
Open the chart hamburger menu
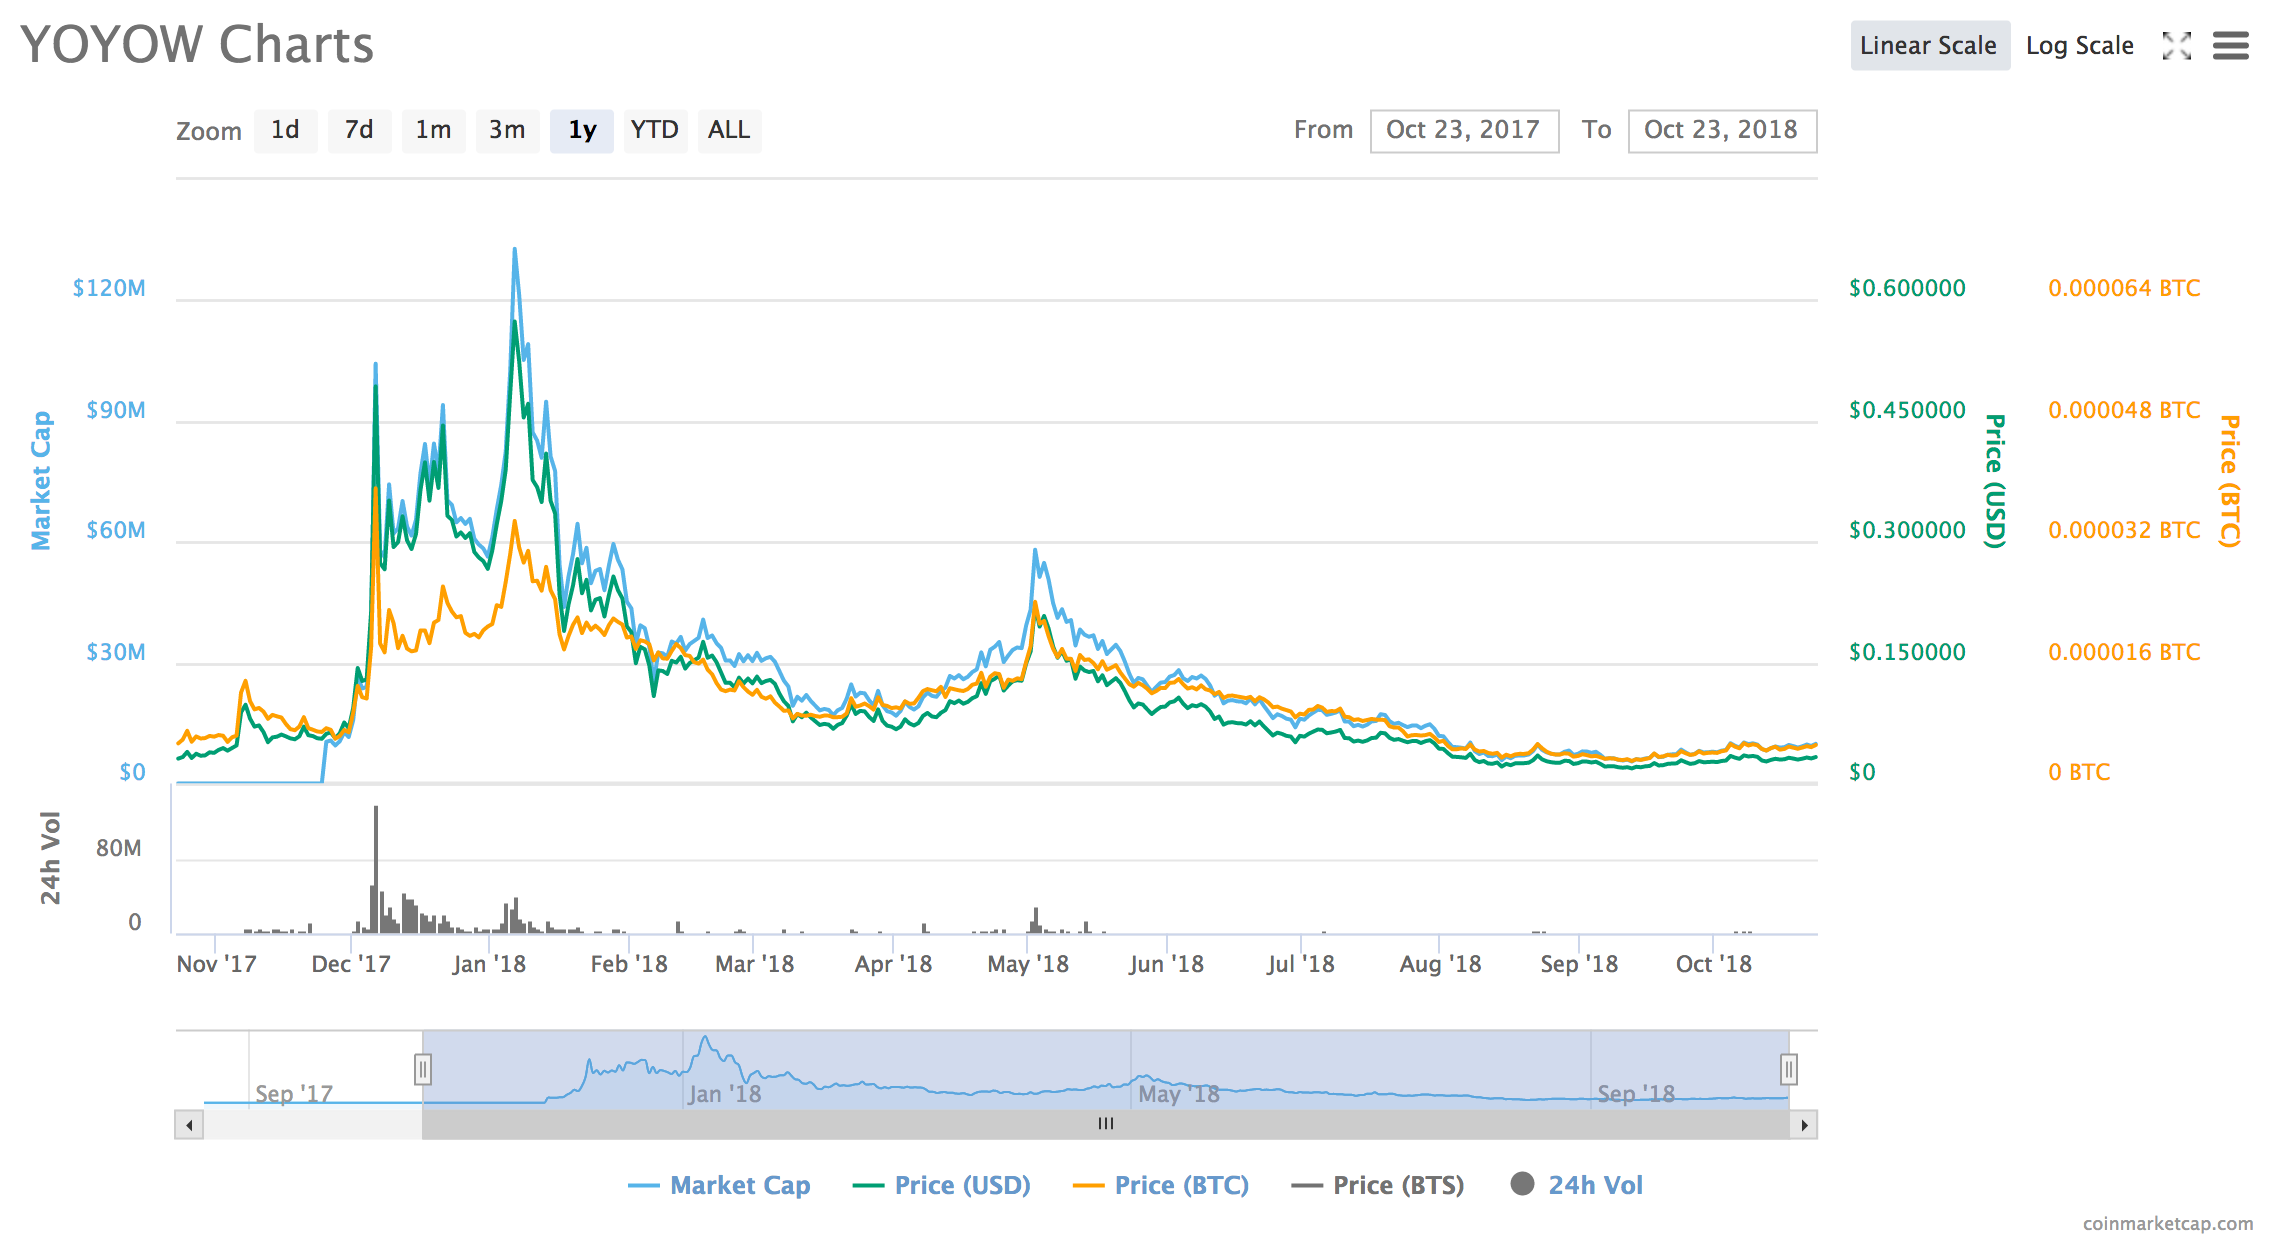(2230, 46)
